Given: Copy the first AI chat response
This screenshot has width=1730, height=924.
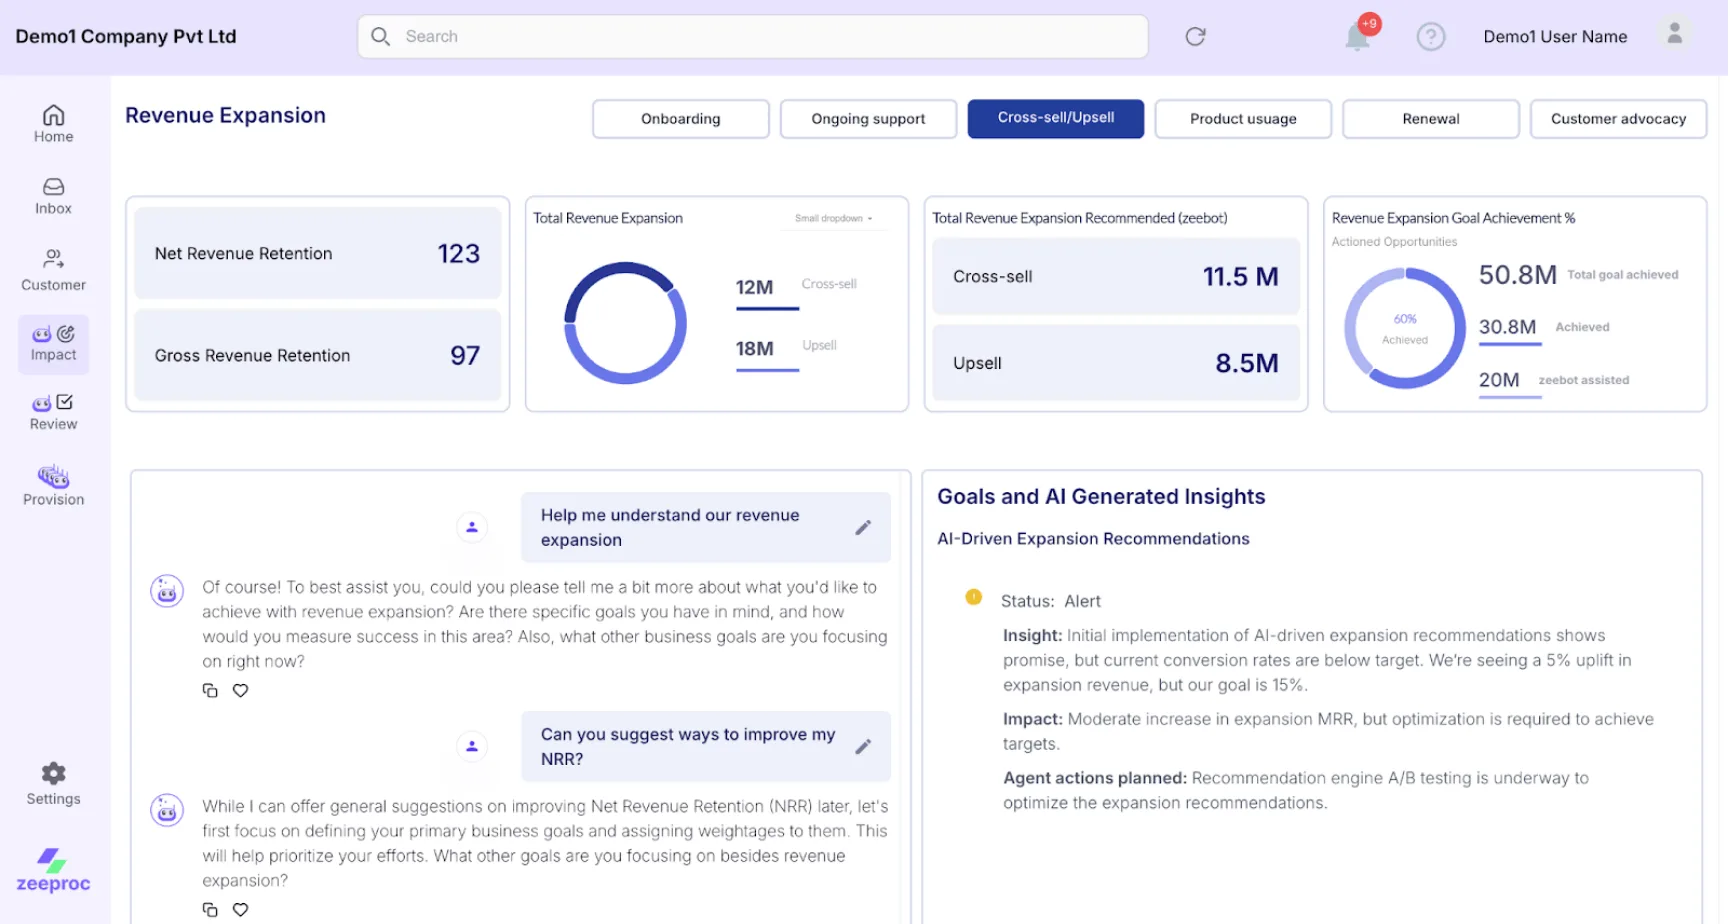Looking at the screenshot, I should 210,690.
